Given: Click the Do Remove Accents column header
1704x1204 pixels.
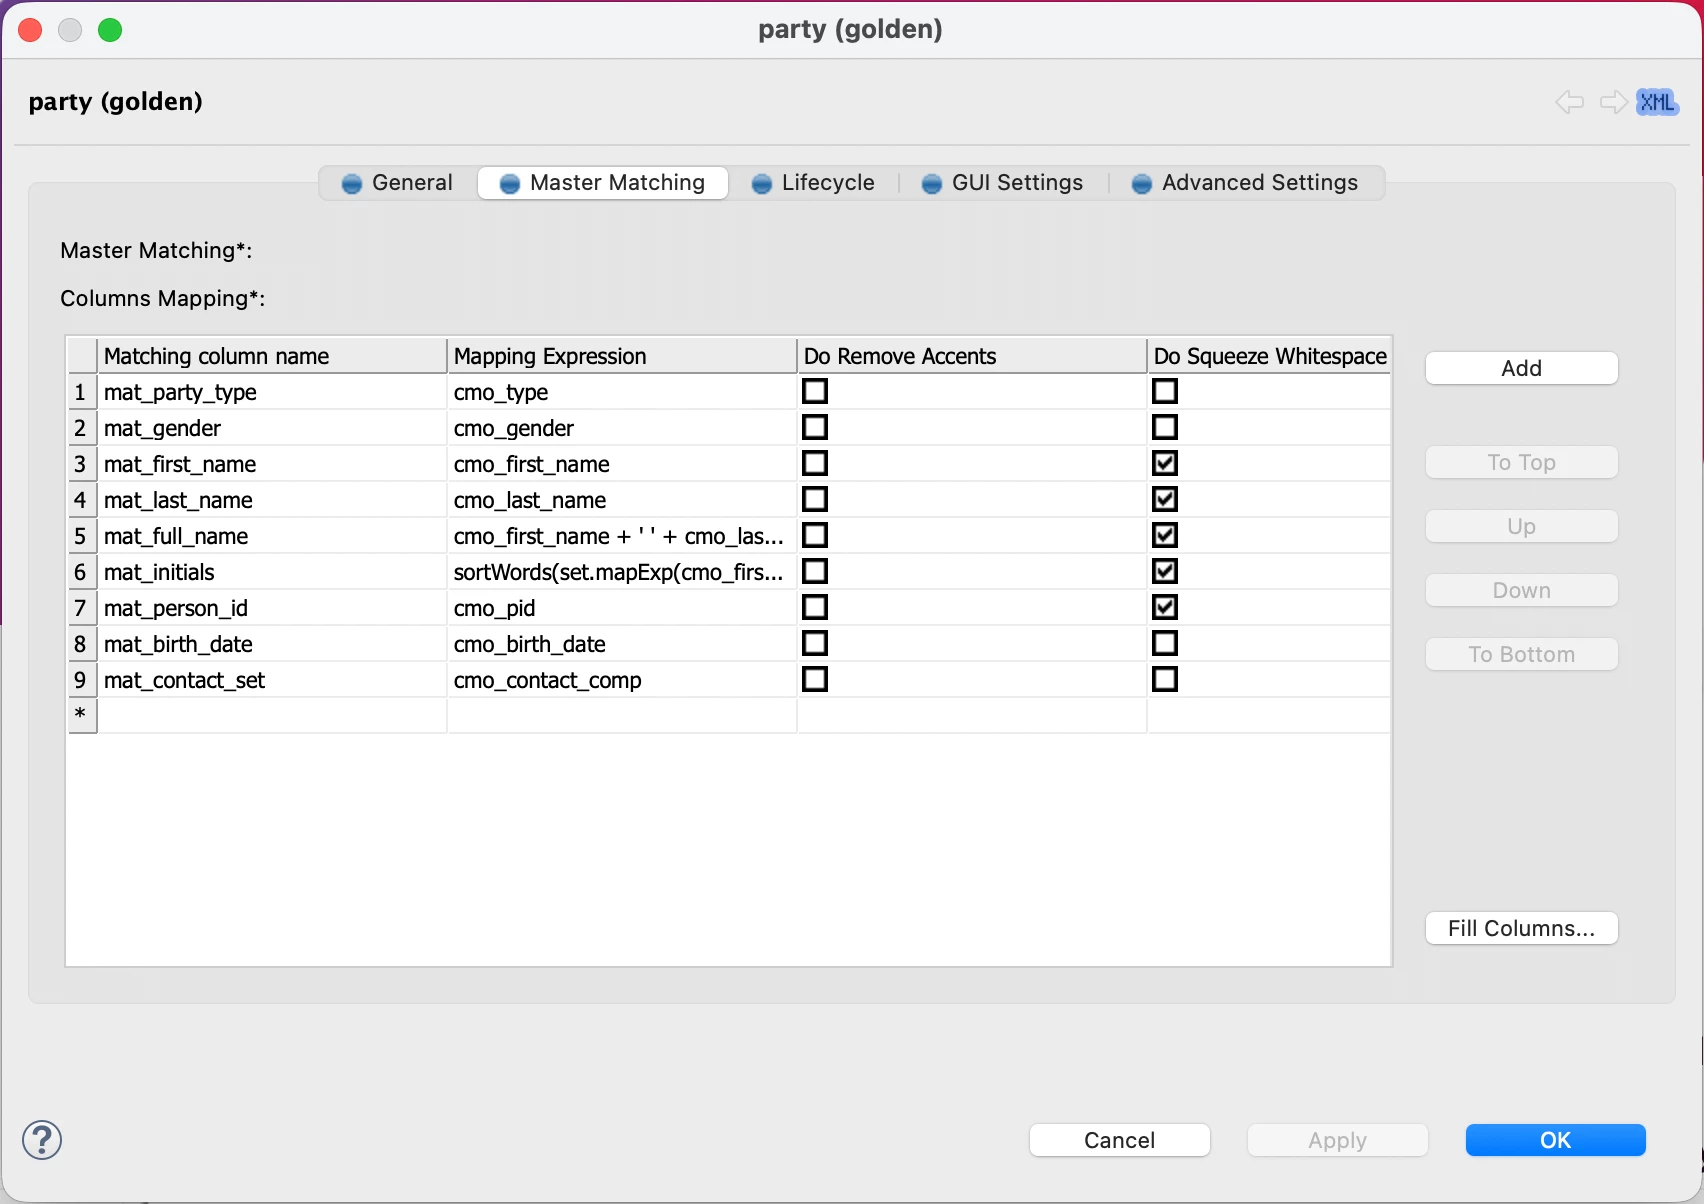Looking at the screenshot, I should pos(972,356).
